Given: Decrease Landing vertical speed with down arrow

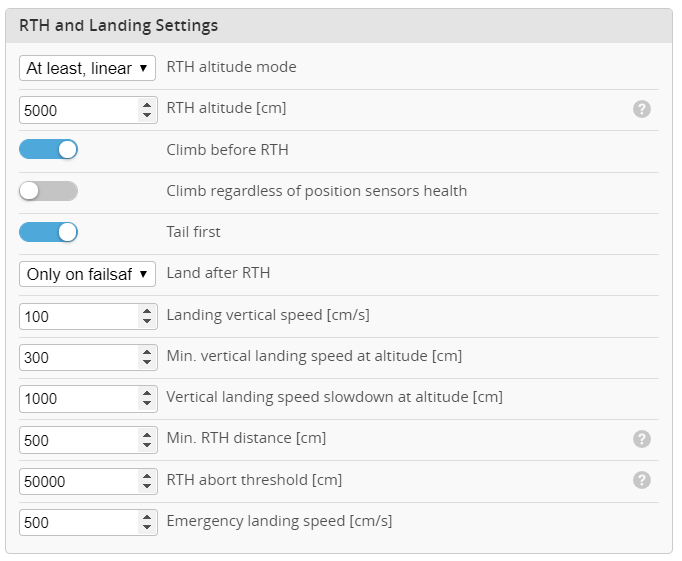Looking at the screenshot, I should tap(147, 321).
